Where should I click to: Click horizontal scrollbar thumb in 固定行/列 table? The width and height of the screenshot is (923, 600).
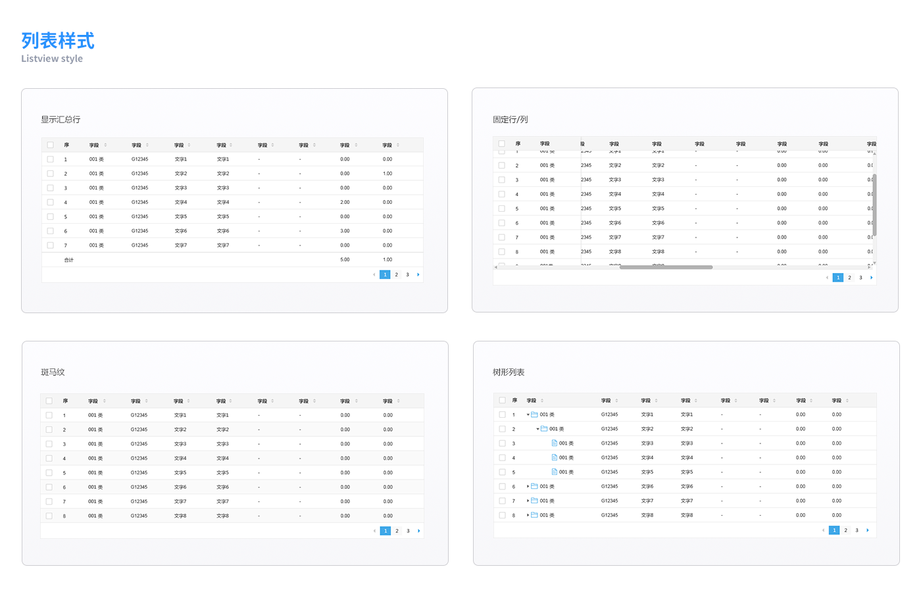pos(666,267)
